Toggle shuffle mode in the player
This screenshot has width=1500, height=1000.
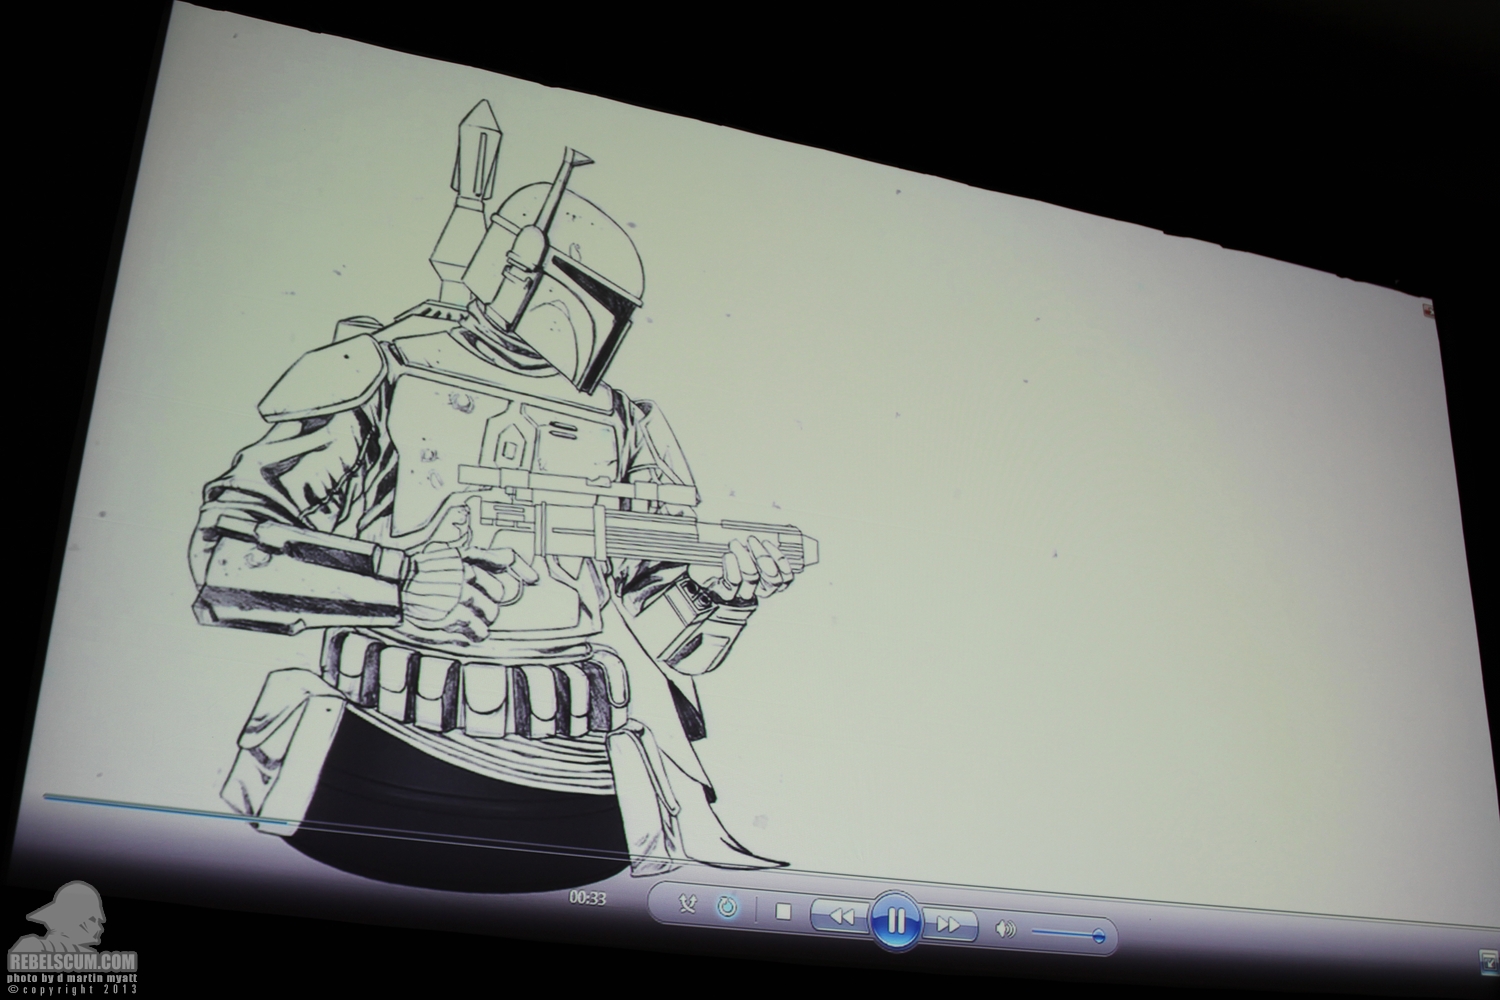pyautogui.click(x=689, y=904)
